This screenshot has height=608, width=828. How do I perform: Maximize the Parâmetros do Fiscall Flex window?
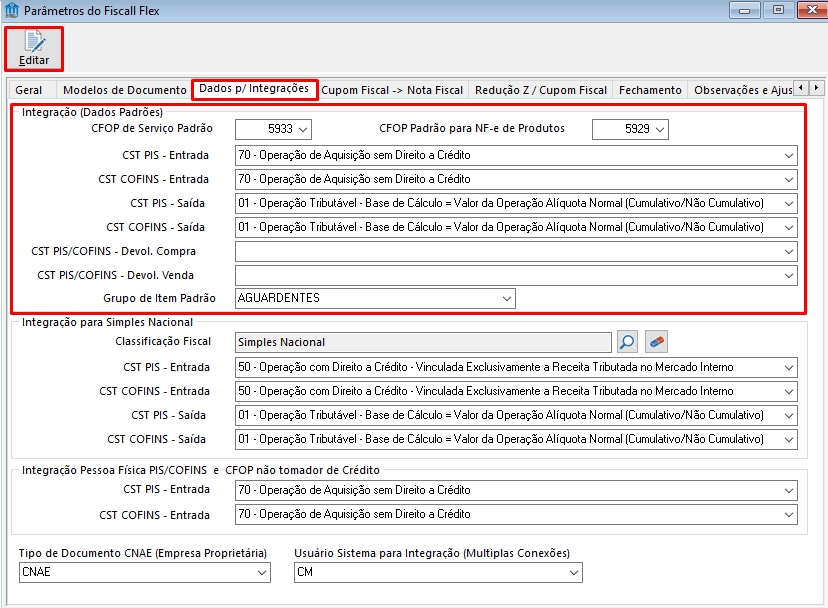(x=778, y=10)
